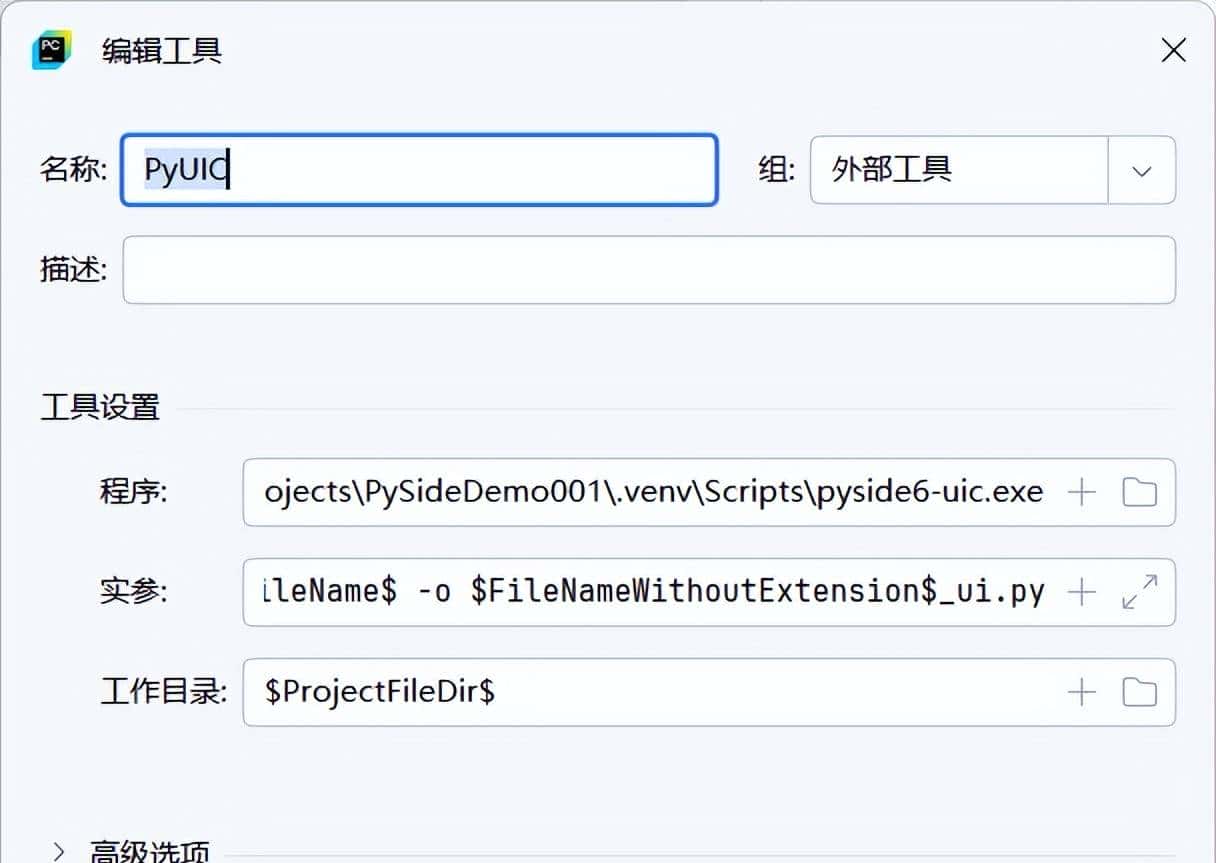Click the 高级选项 label

tap(148, 851)
